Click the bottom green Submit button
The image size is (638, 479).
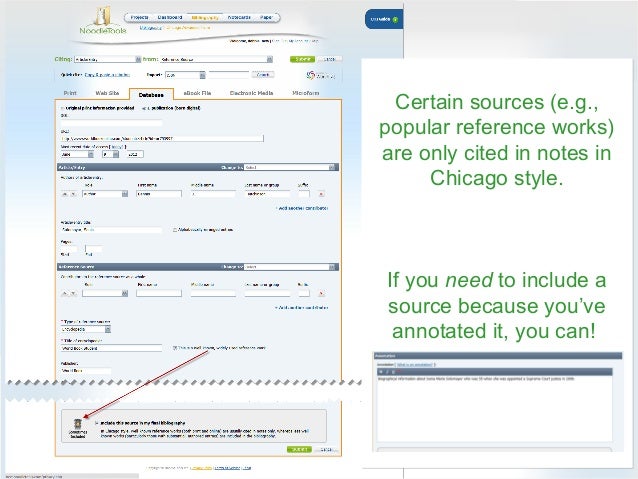tap(299, 449)
